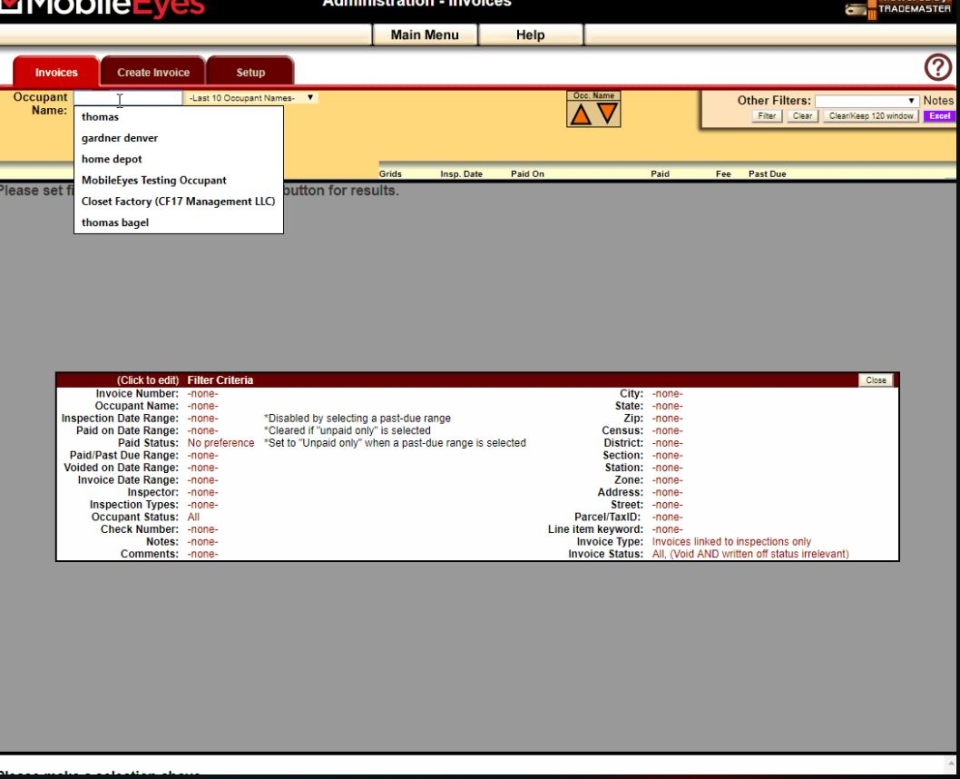Edit the Census filter criterion
960x779 pixels.
tap(667, 431)
